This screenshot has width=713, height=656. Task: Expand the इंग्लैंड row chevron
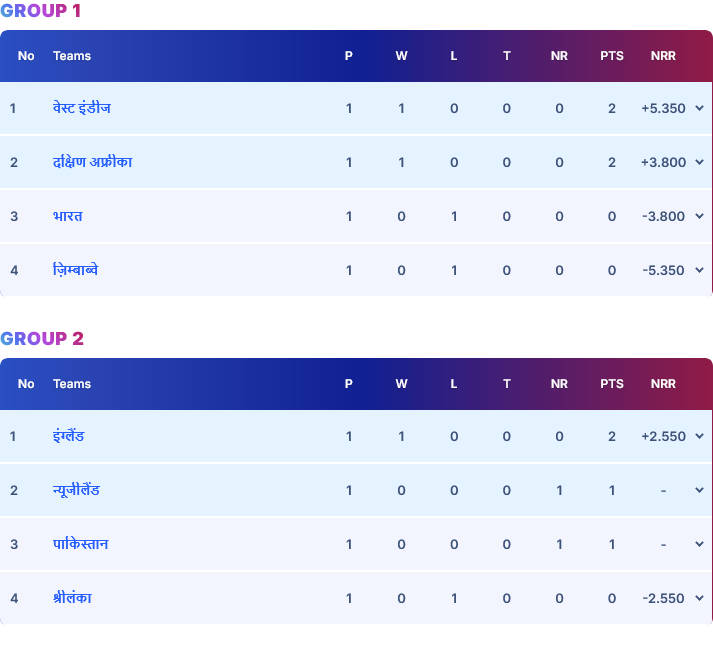point(699,436)
